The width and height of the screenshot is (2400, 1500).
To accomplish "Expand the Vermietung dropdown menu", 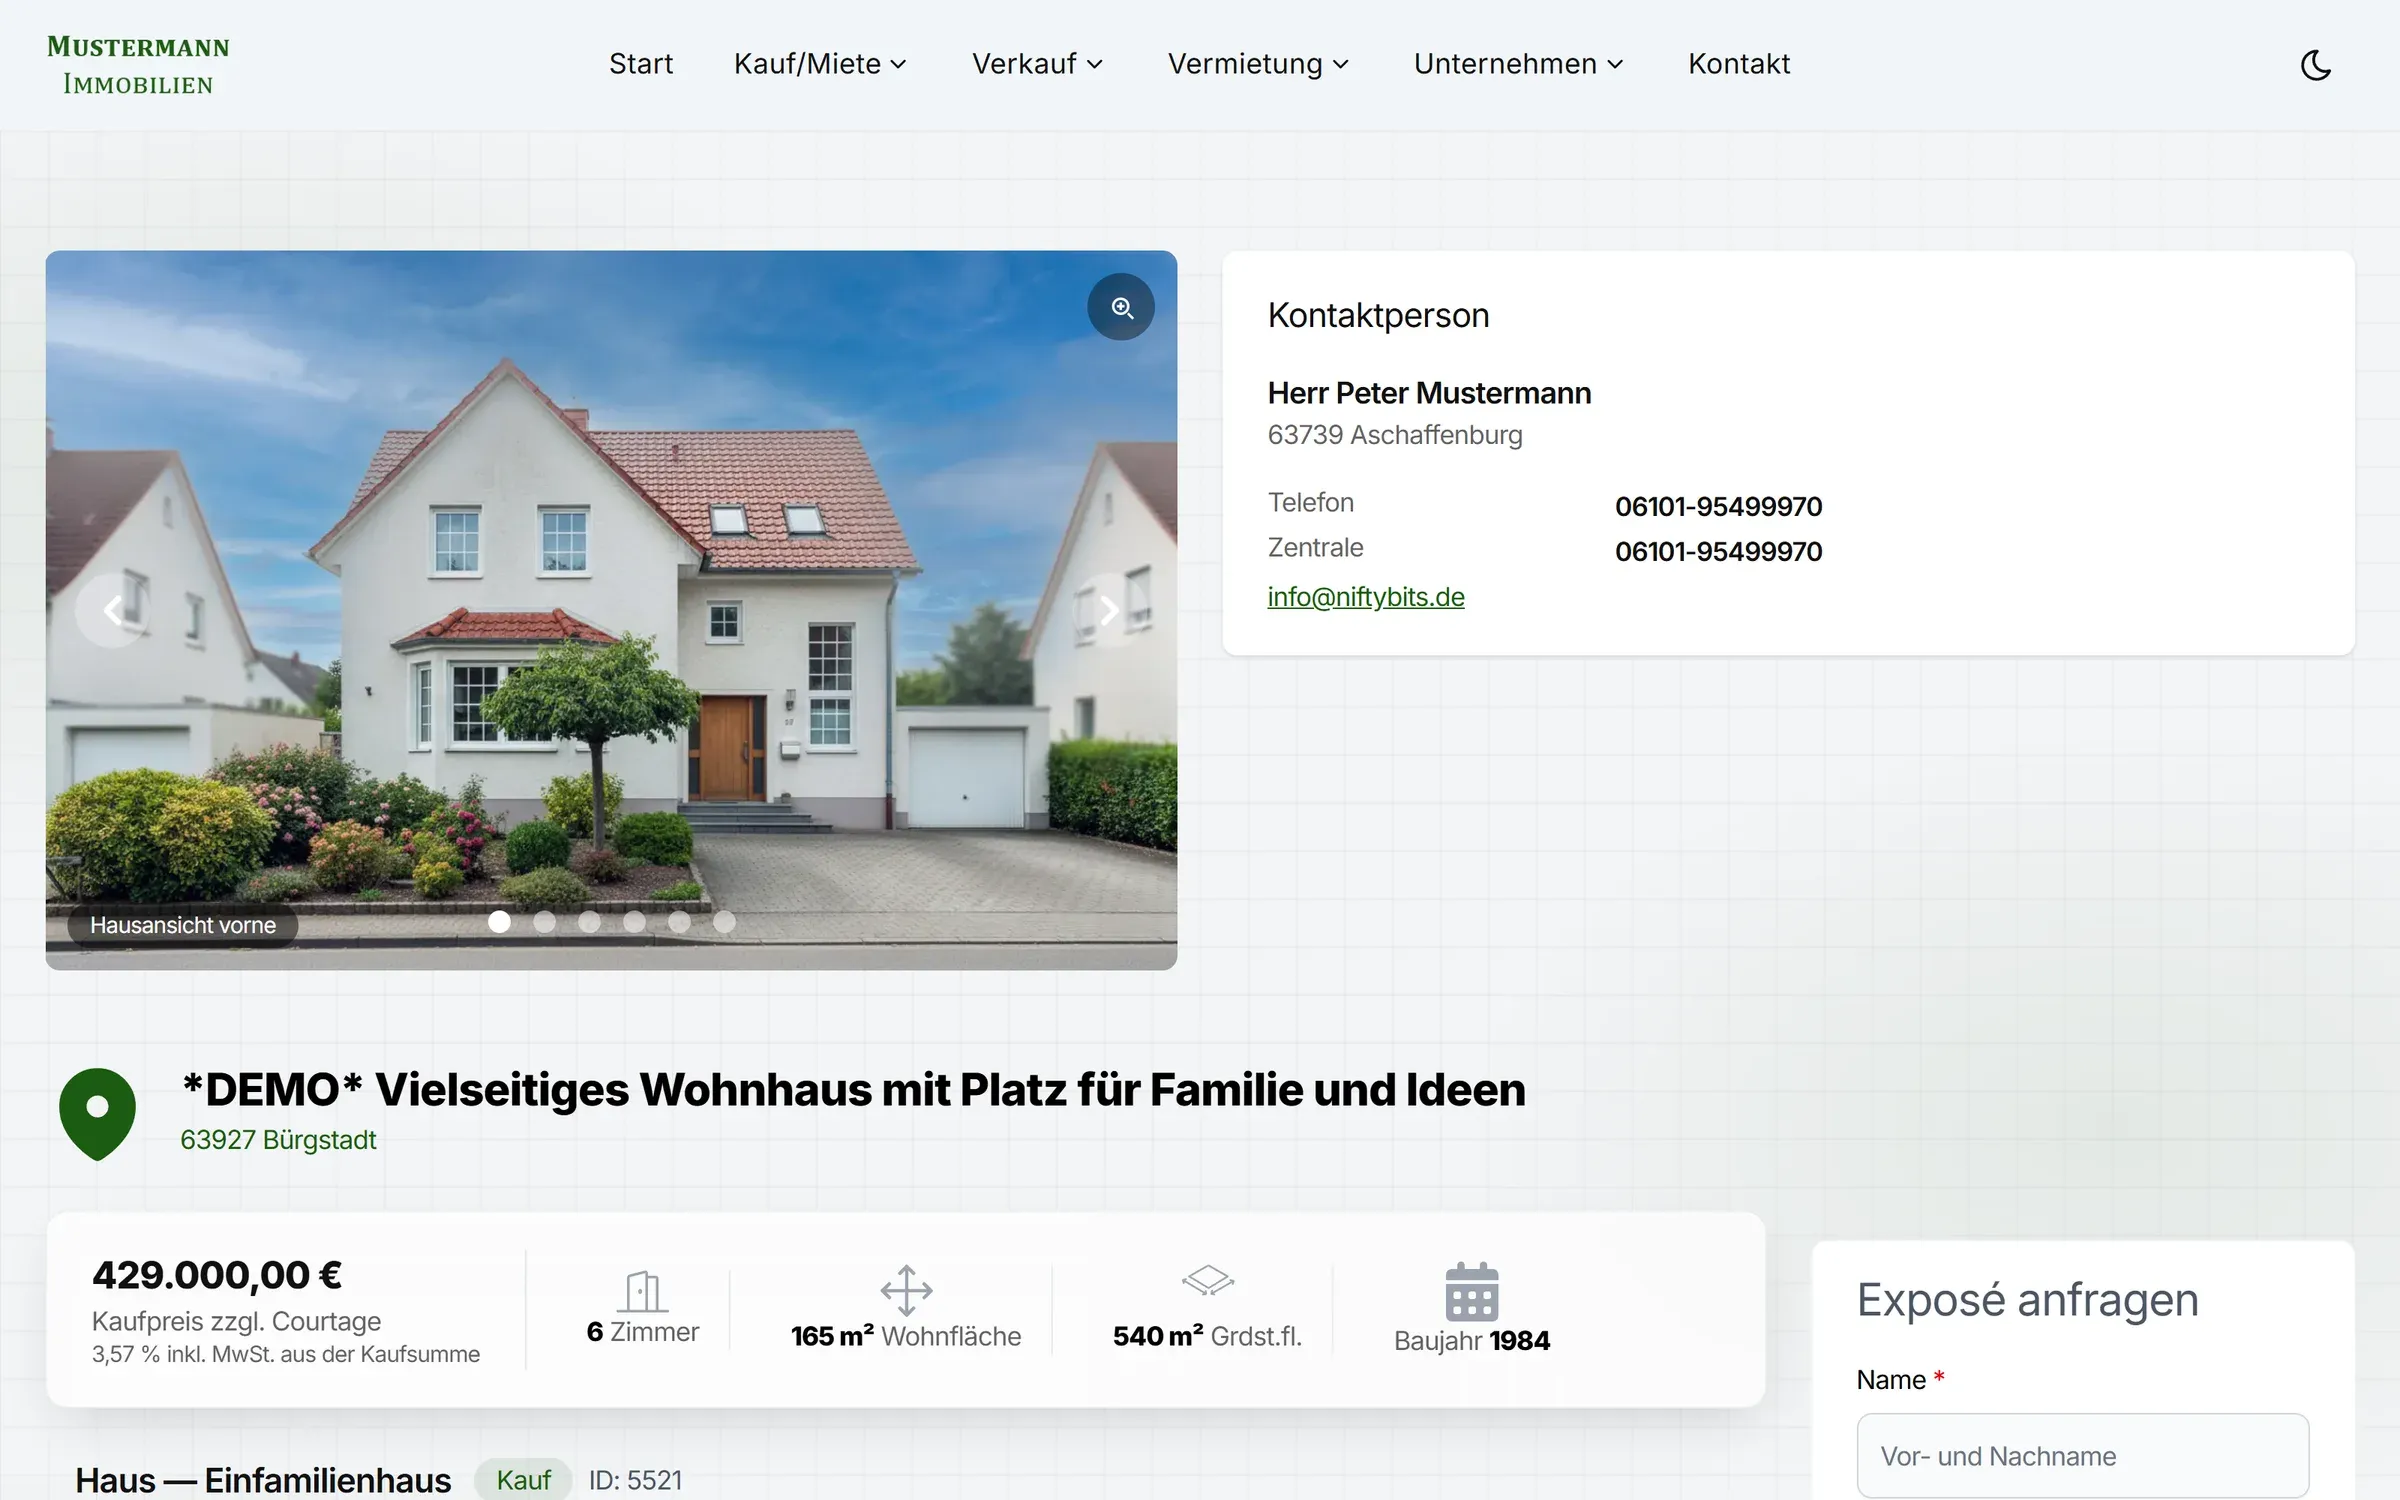I will (x=1258, y=64).
